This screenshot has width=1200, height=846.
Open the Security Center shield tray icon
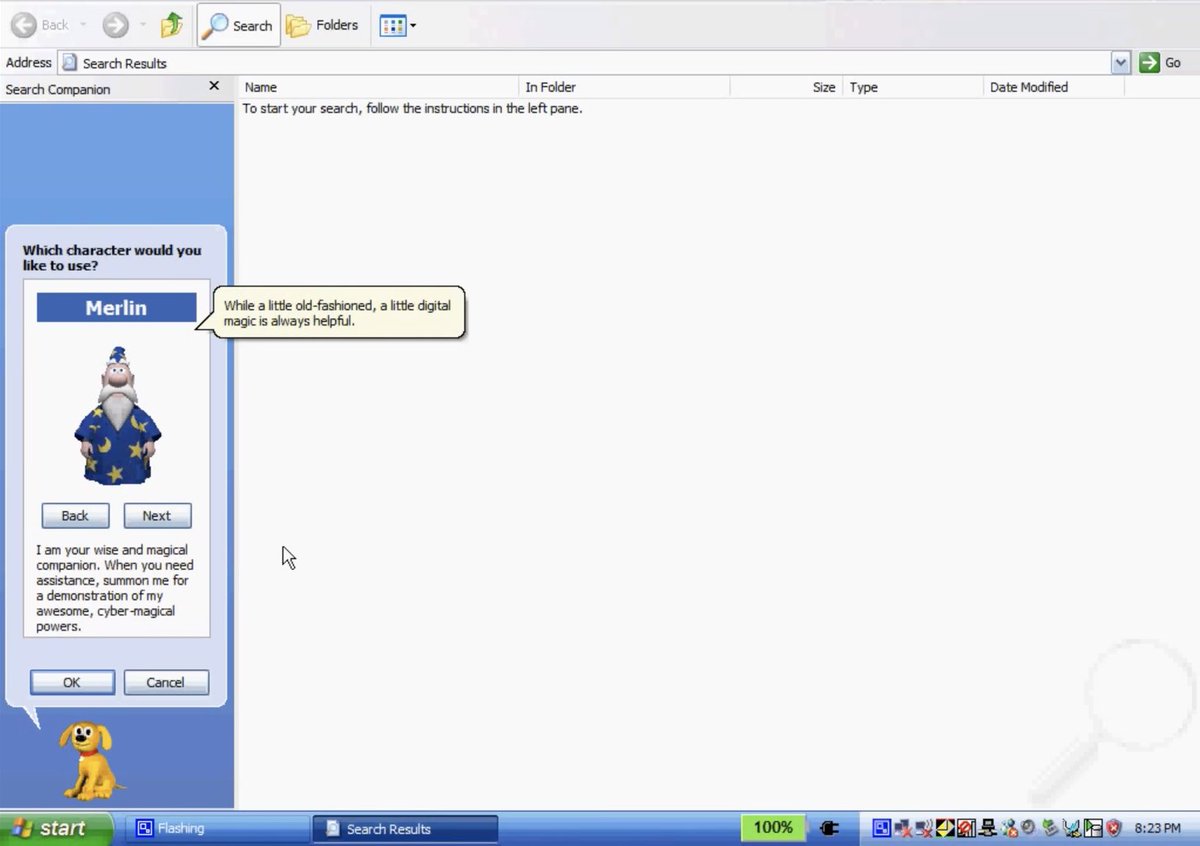(1114, 828)
